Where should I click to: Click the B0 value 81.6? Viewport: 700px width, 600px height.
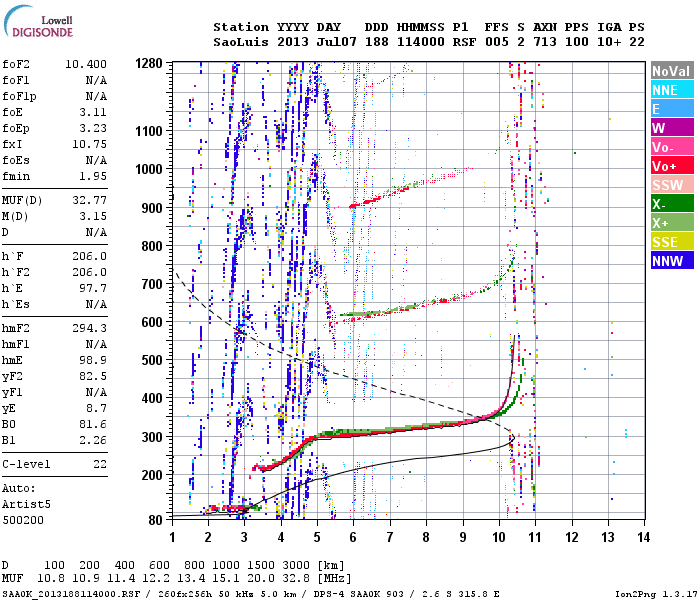pyautogui.click(x=93, y=424)
